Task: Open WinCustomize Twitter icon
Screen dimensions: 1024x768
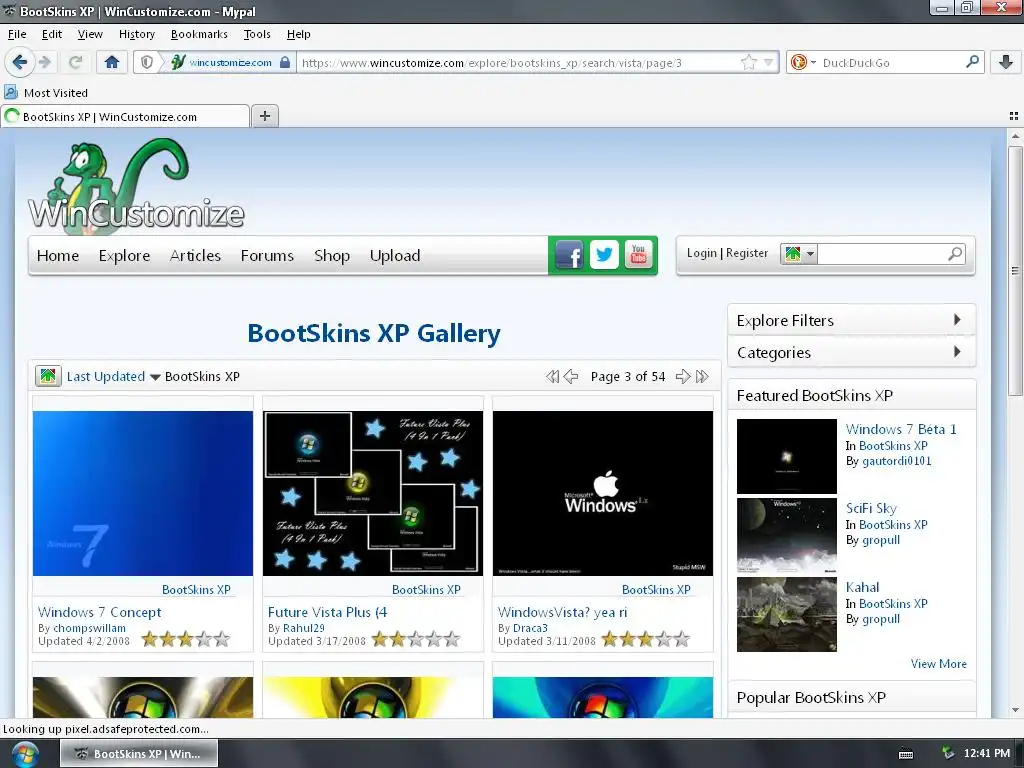Action: tap(604, 255)
